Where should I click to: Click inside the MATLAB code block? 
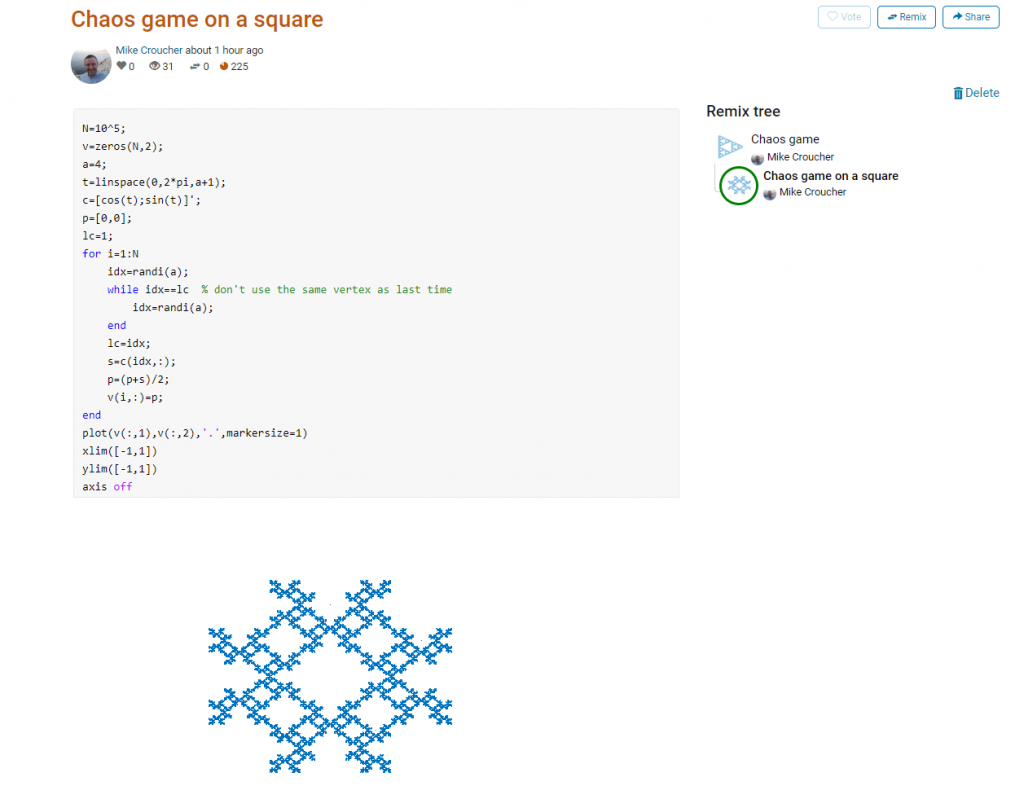pyautogui.click(x=375, y=302)
